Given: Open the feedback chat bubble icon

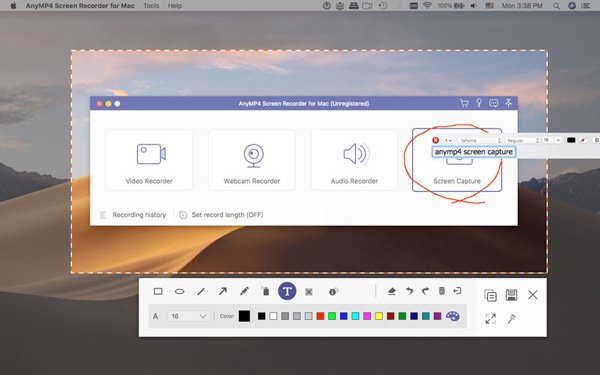Looking at the screenshot, I should pyautogui.click(x=494, y=103).
